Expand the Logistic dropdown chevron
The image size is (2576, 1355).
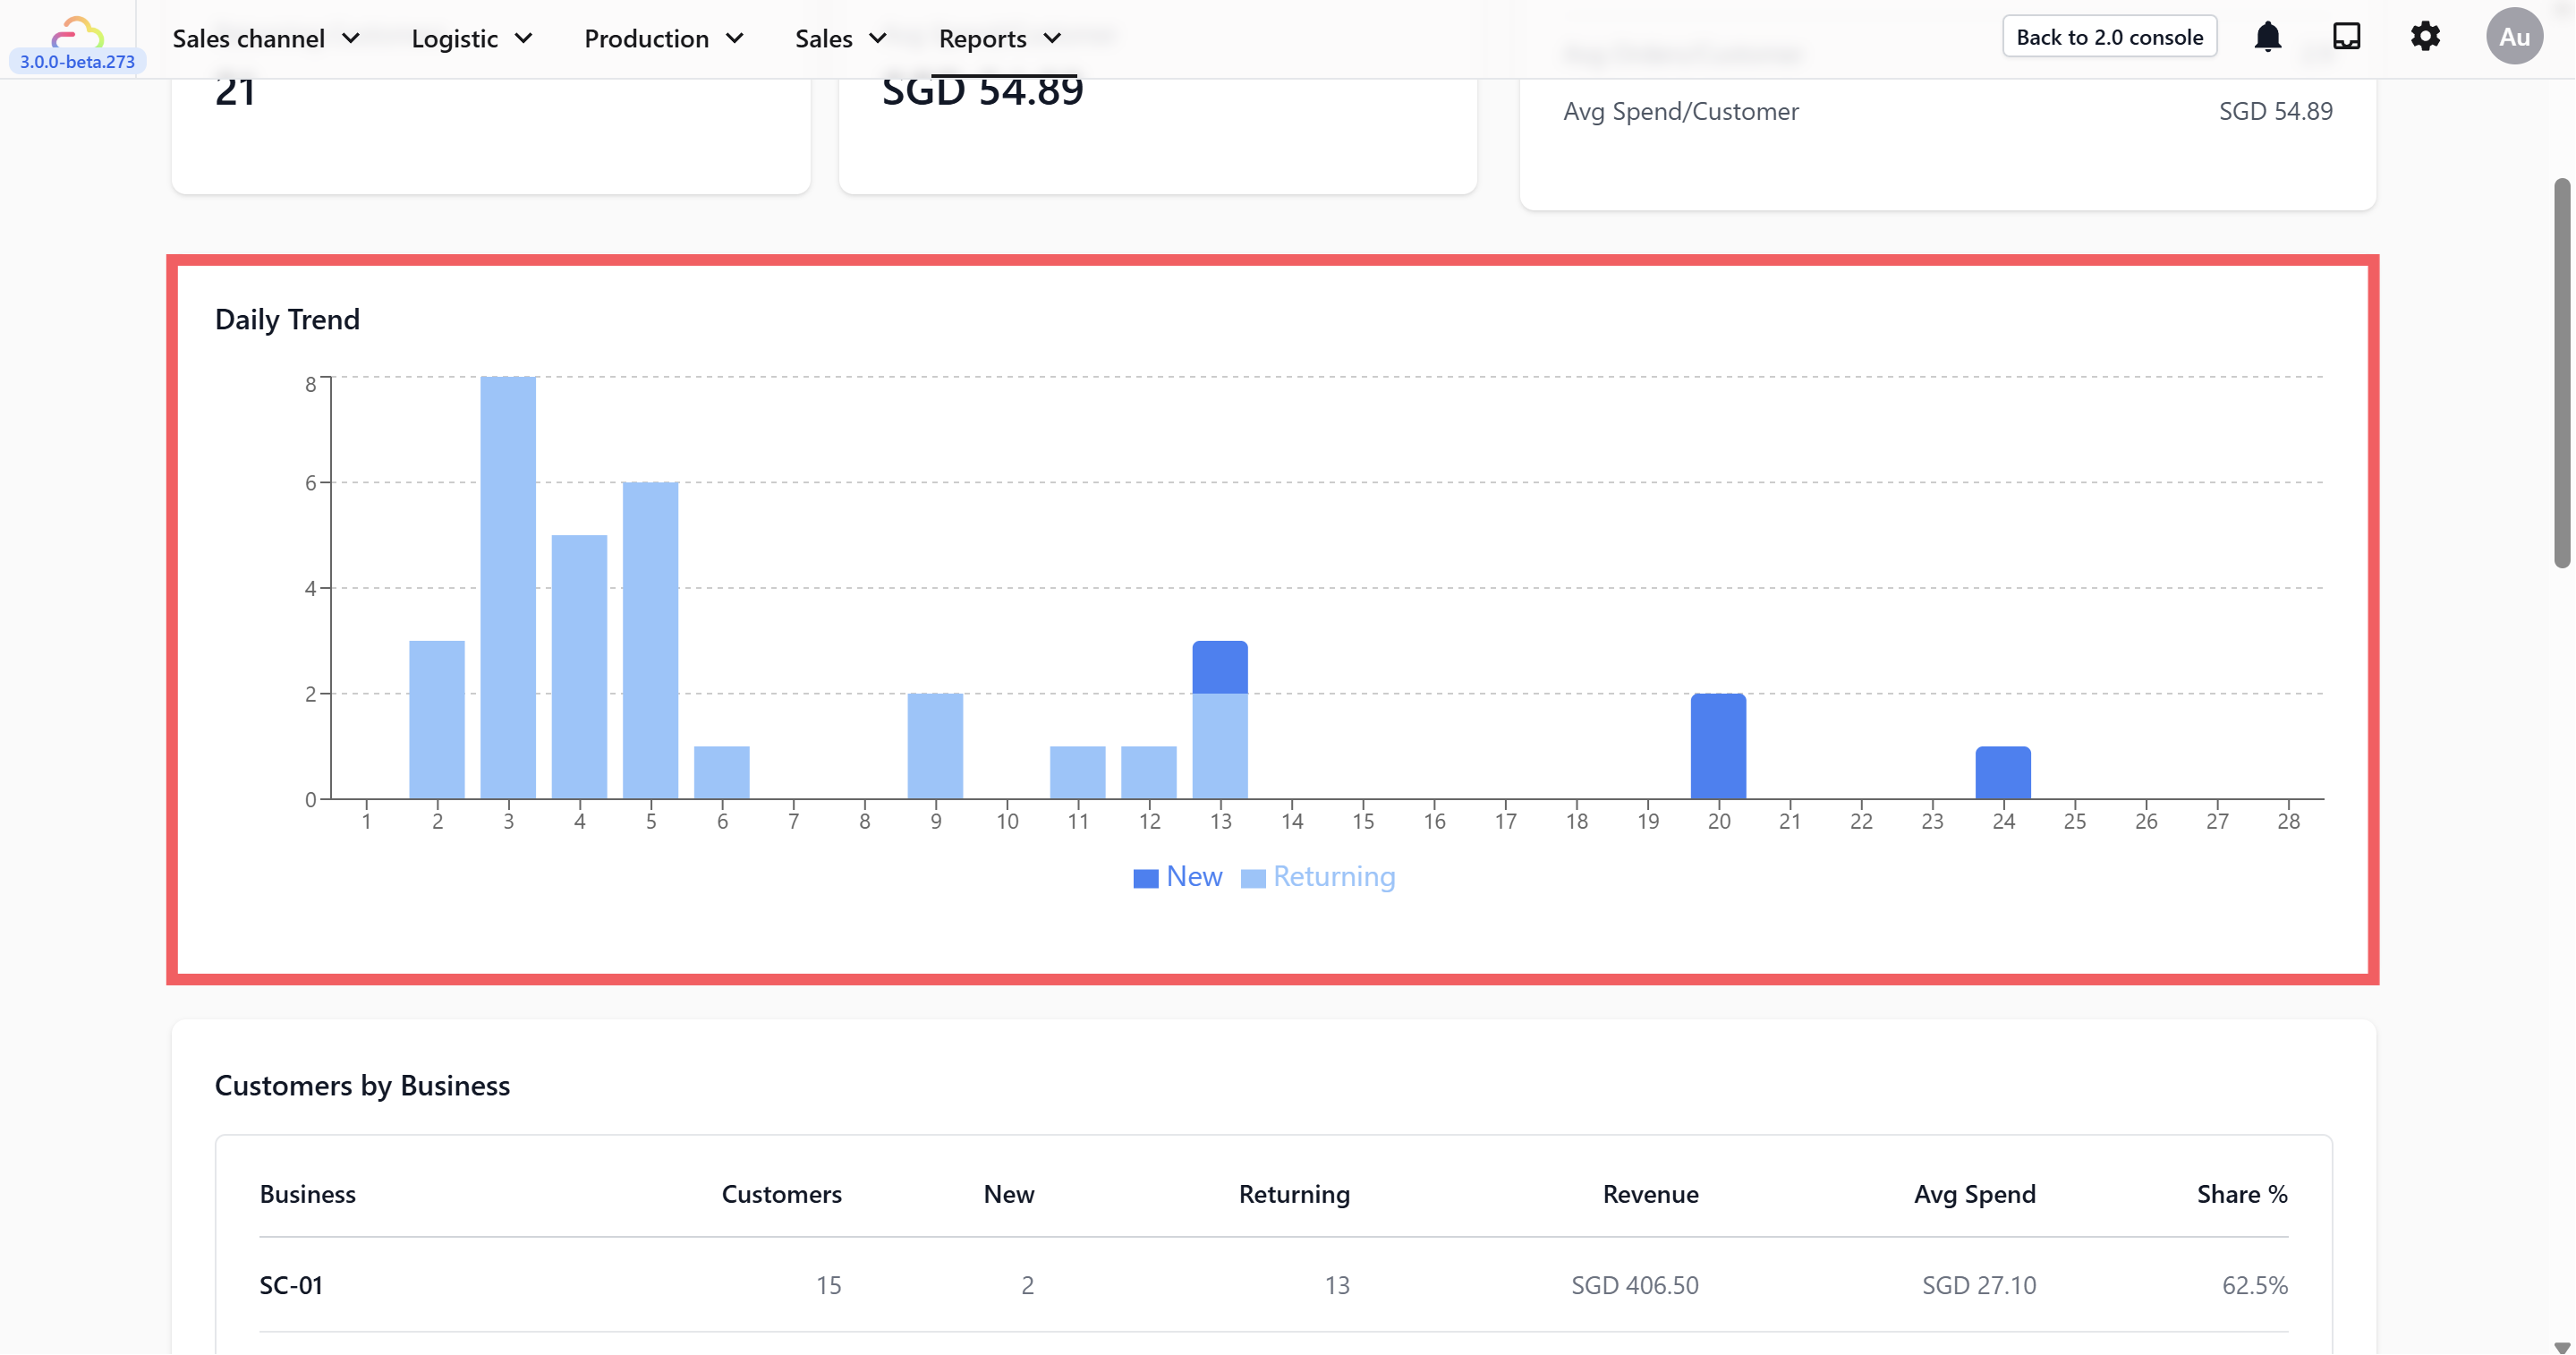(524, 38)
